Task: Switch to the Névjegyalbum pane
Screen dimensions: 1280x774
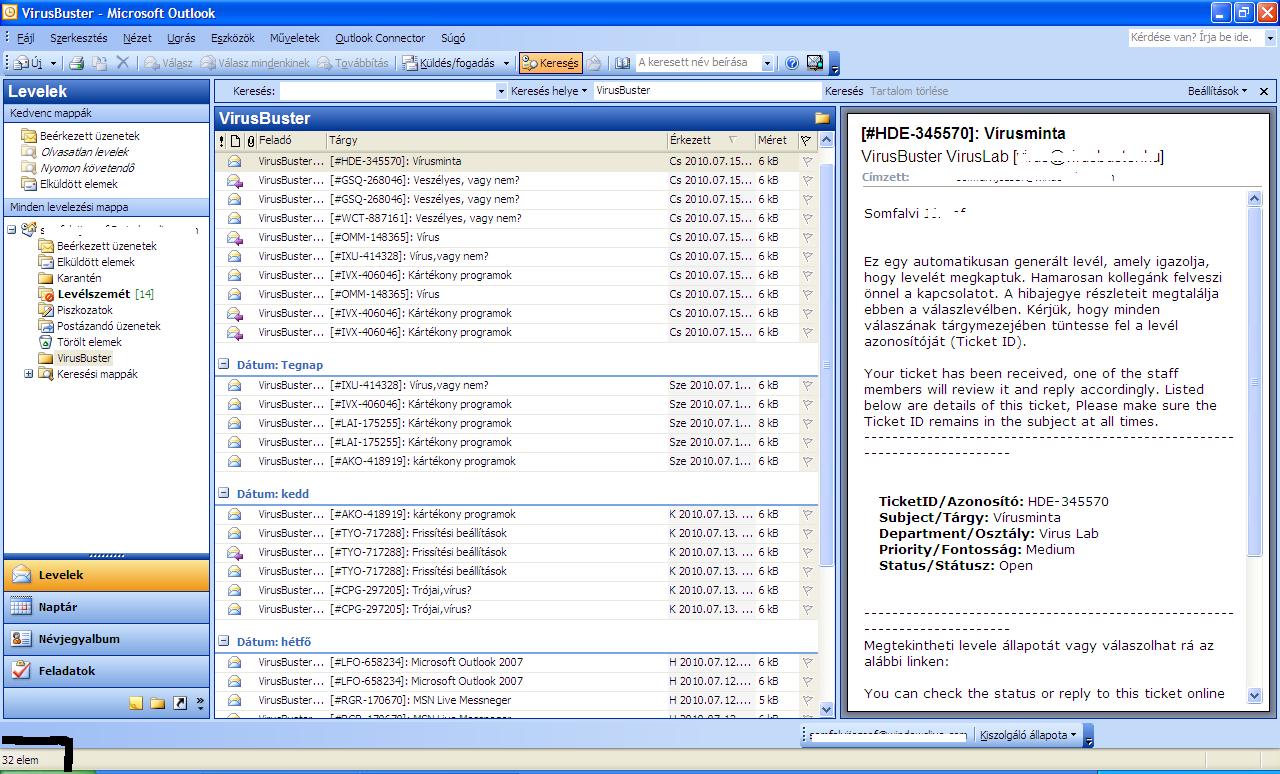Action: pyautogui.click(x=107, y=639)
